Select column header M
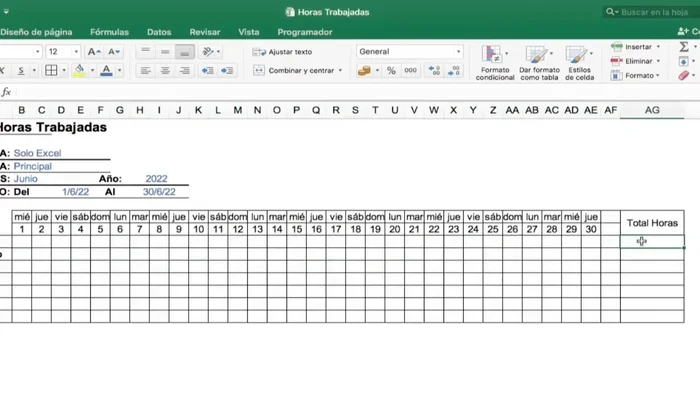Image resolution: width=700 pixels, height=403 pixels. pyautogui.click(x=238, y=110)
